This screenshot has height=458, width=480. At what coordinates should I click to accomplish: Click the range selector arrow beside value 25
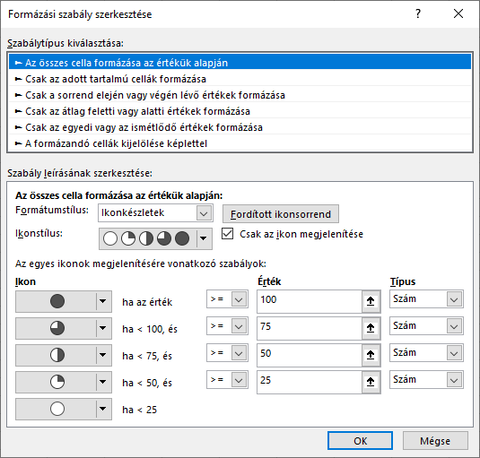click(x=371, y=382)
